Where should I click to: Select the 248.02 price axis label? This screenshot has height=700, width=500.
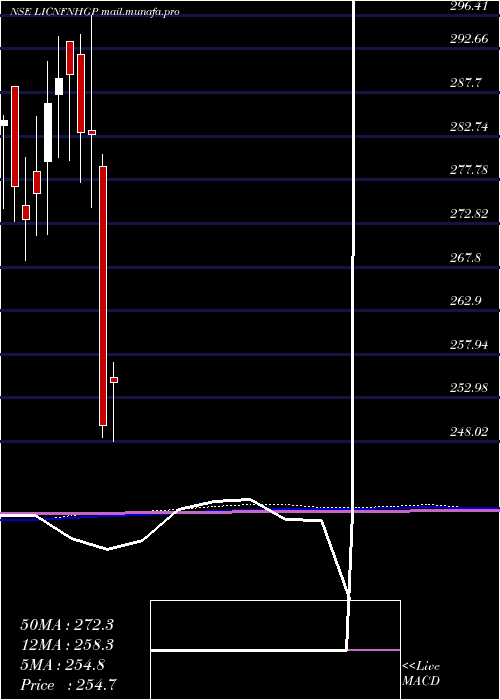(469, 432)
